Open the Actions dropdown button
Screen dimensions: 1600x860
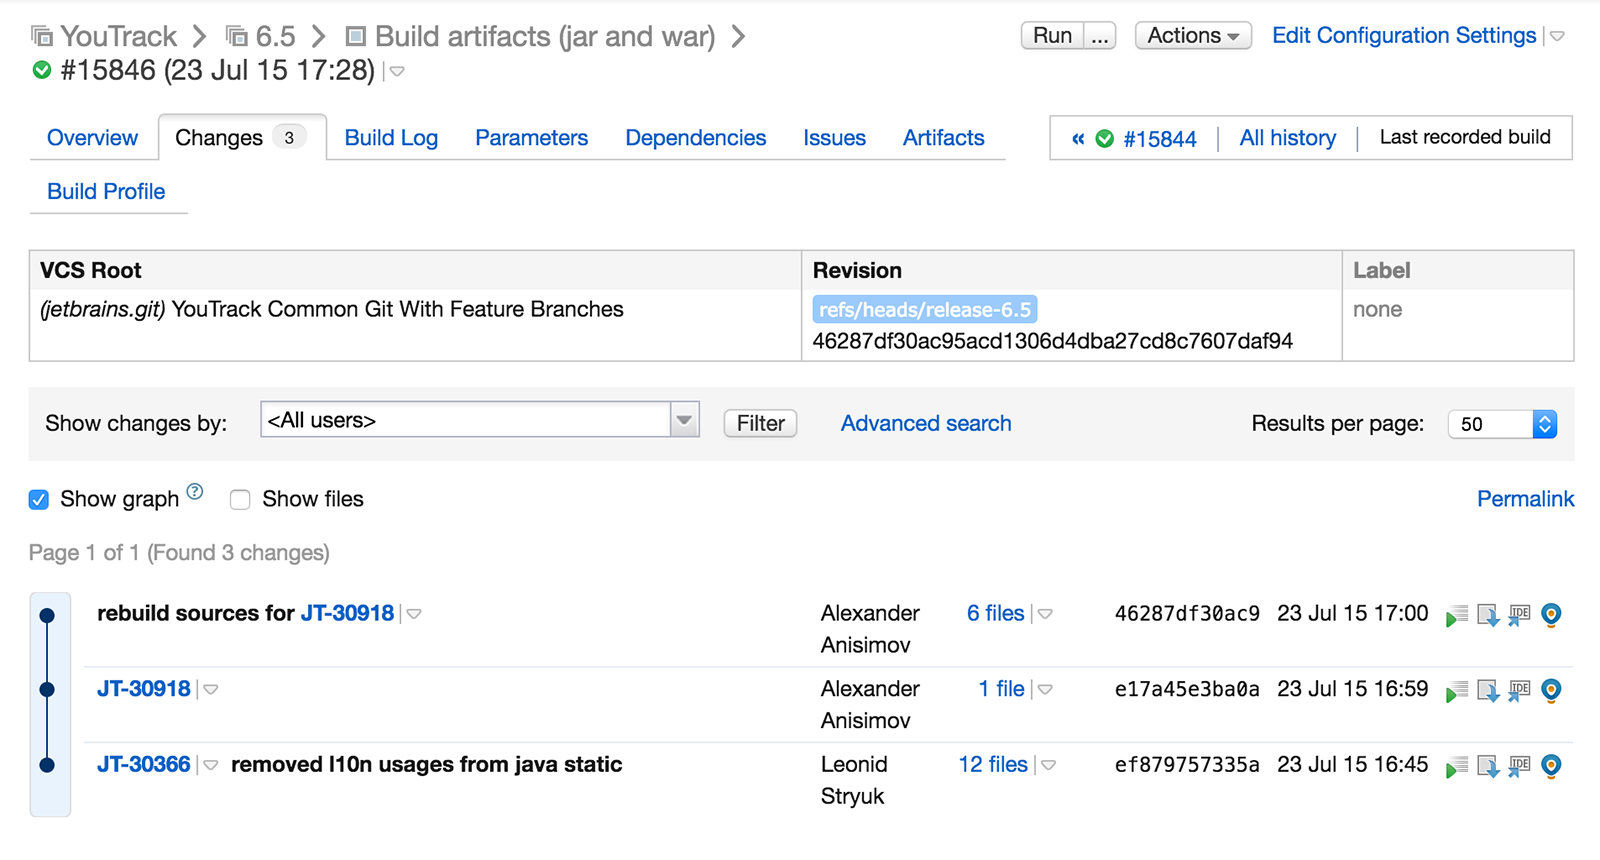(1193, 35)
